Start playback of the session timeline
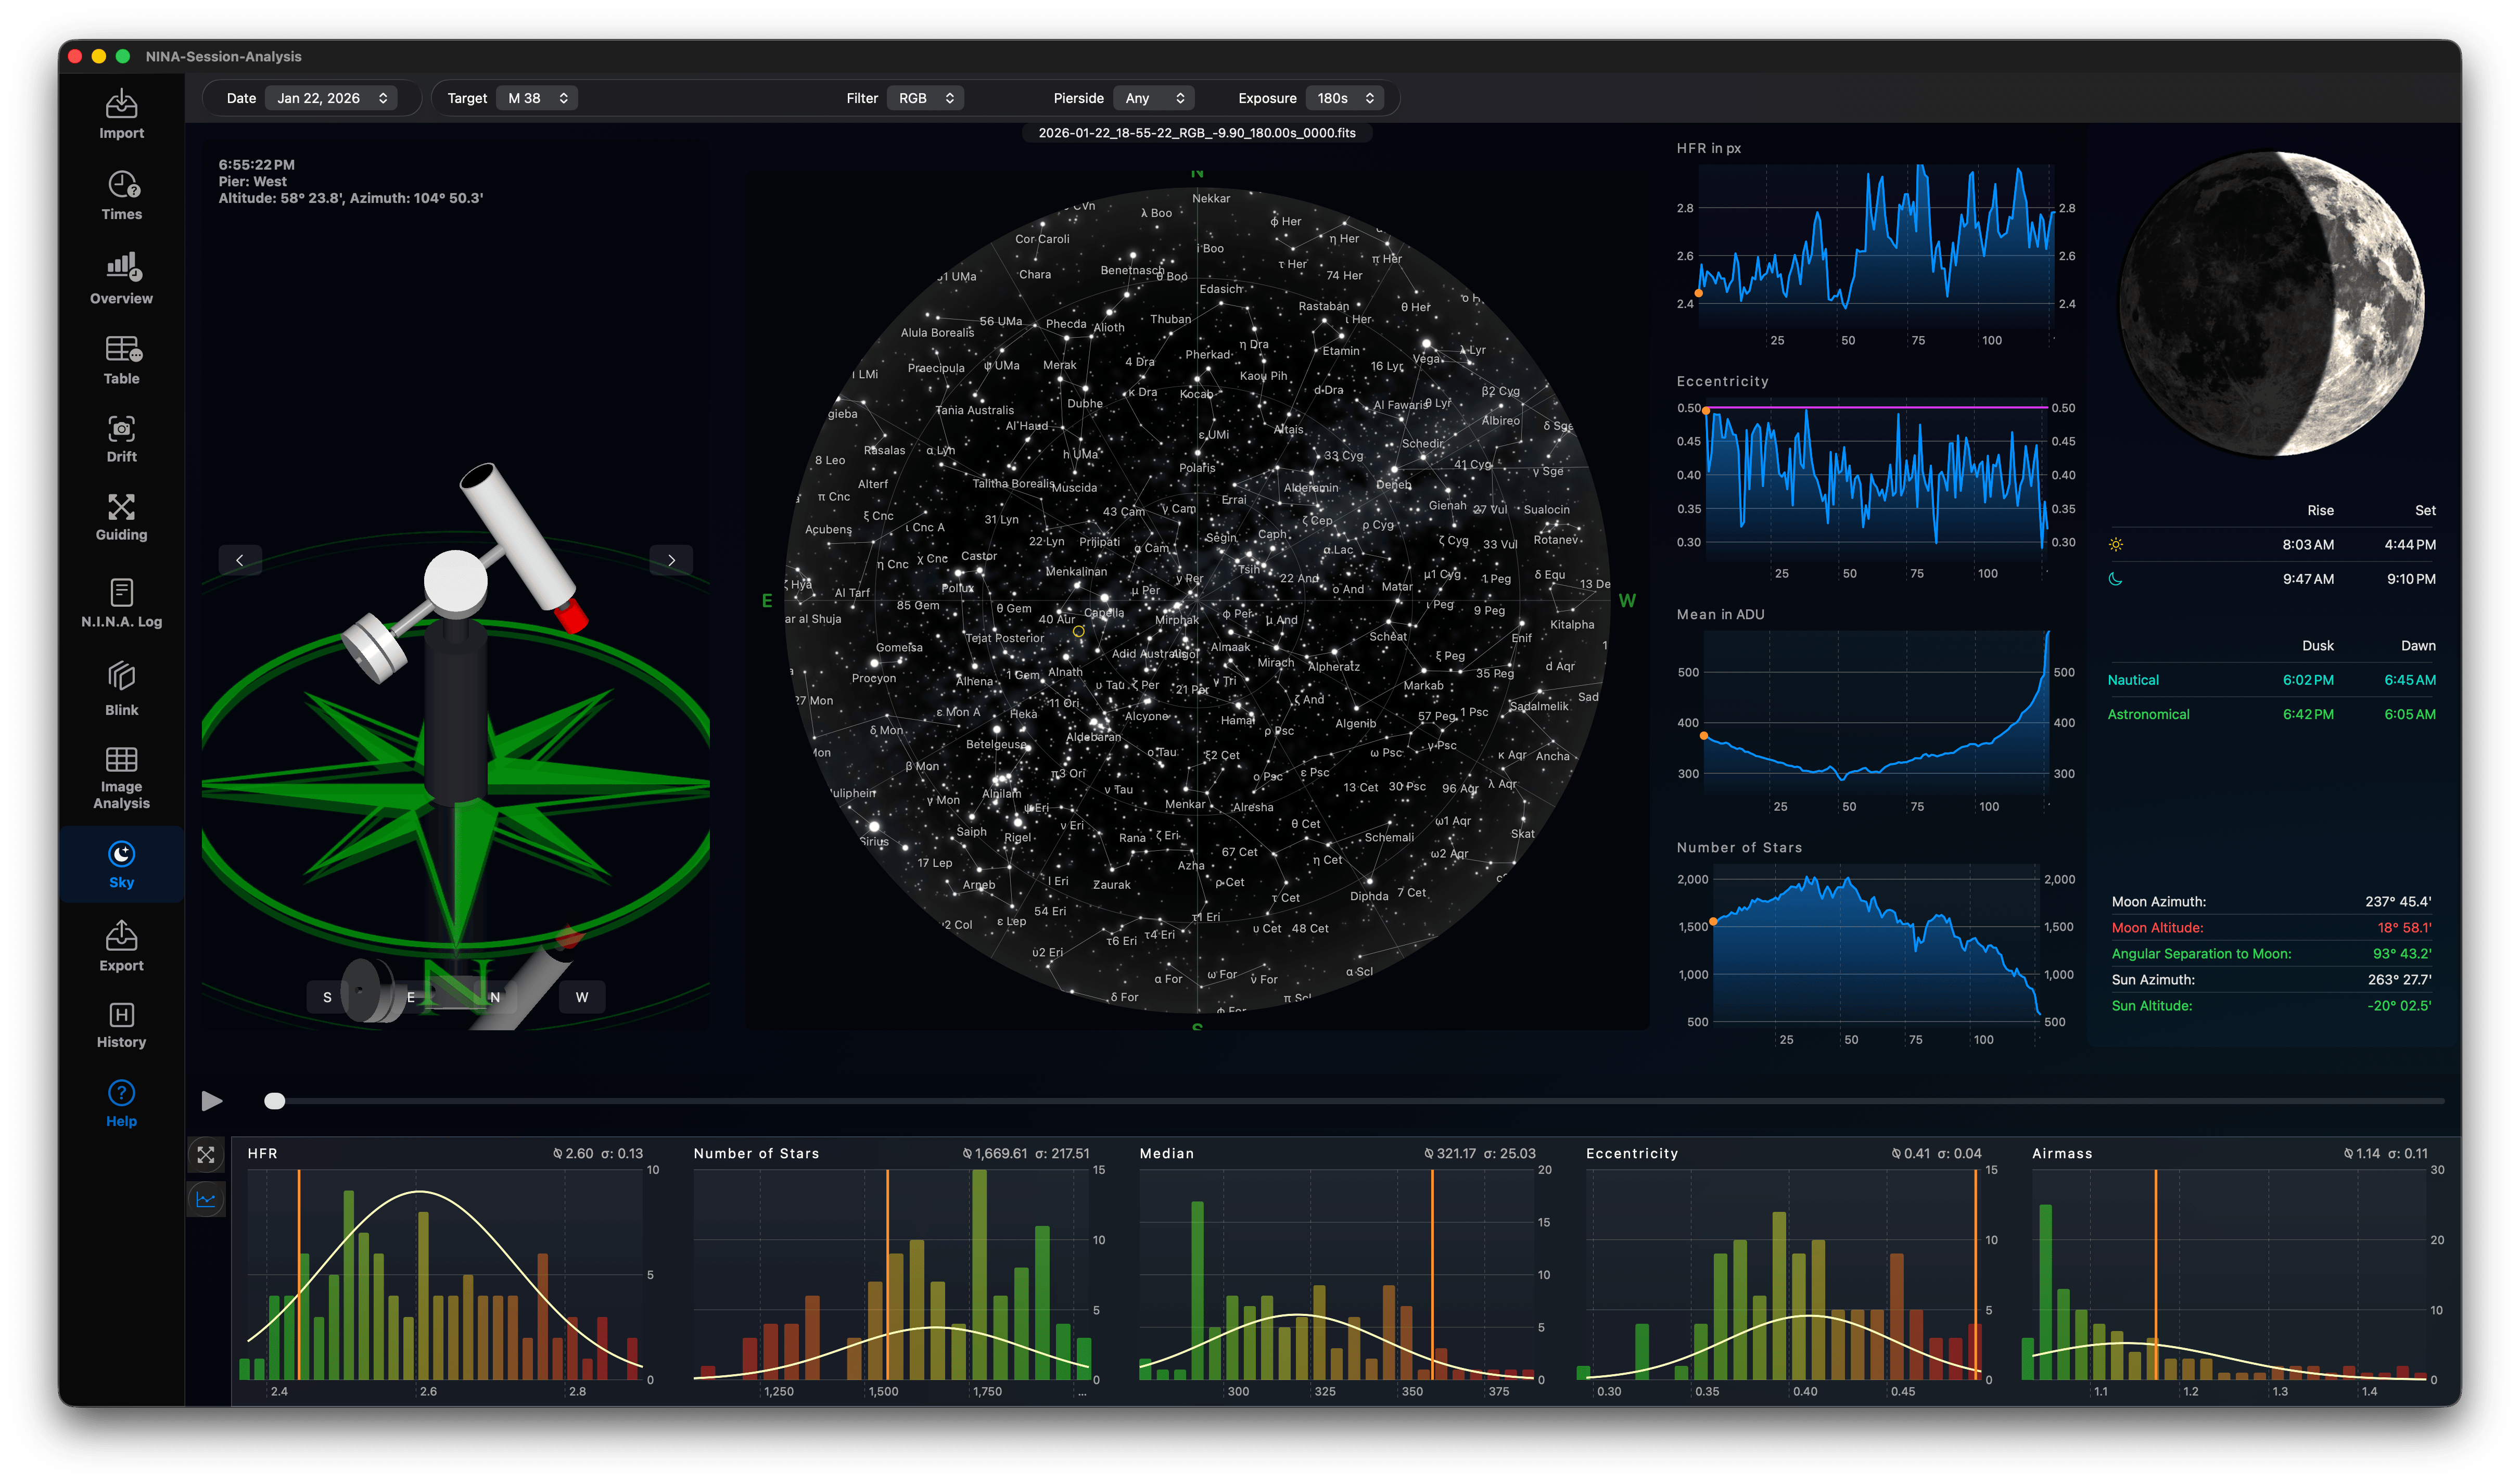The width and height of the screenshot is (2520, 1484). pos(212,1101)
